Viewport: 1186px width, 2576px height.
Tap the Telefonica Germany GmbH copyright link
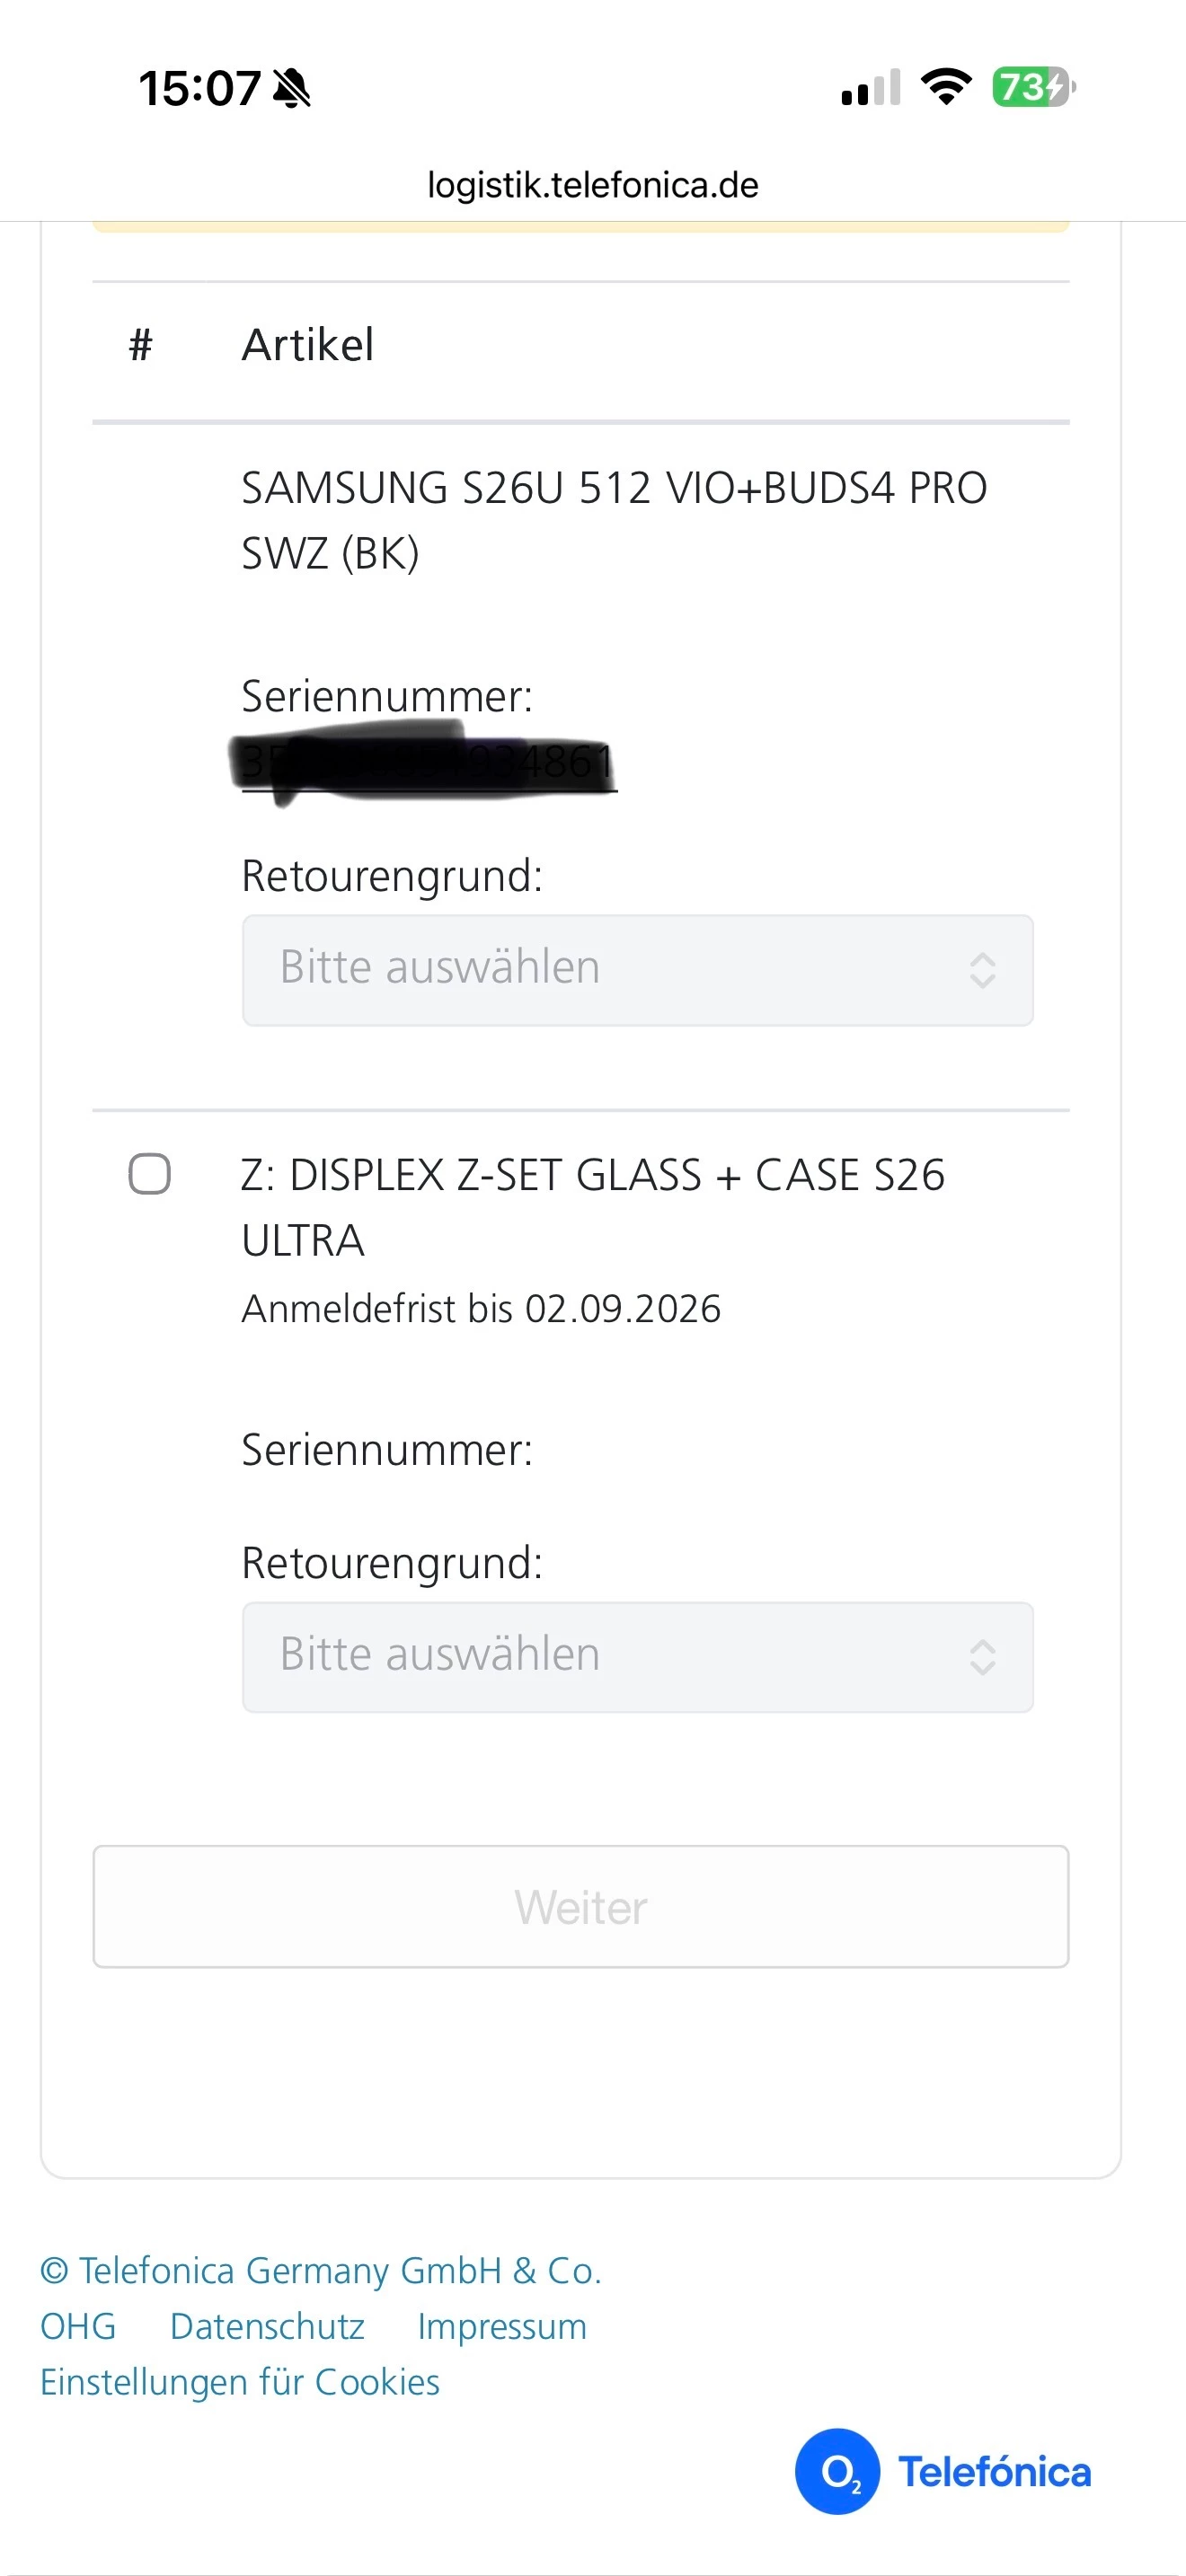click(320, 2271)
